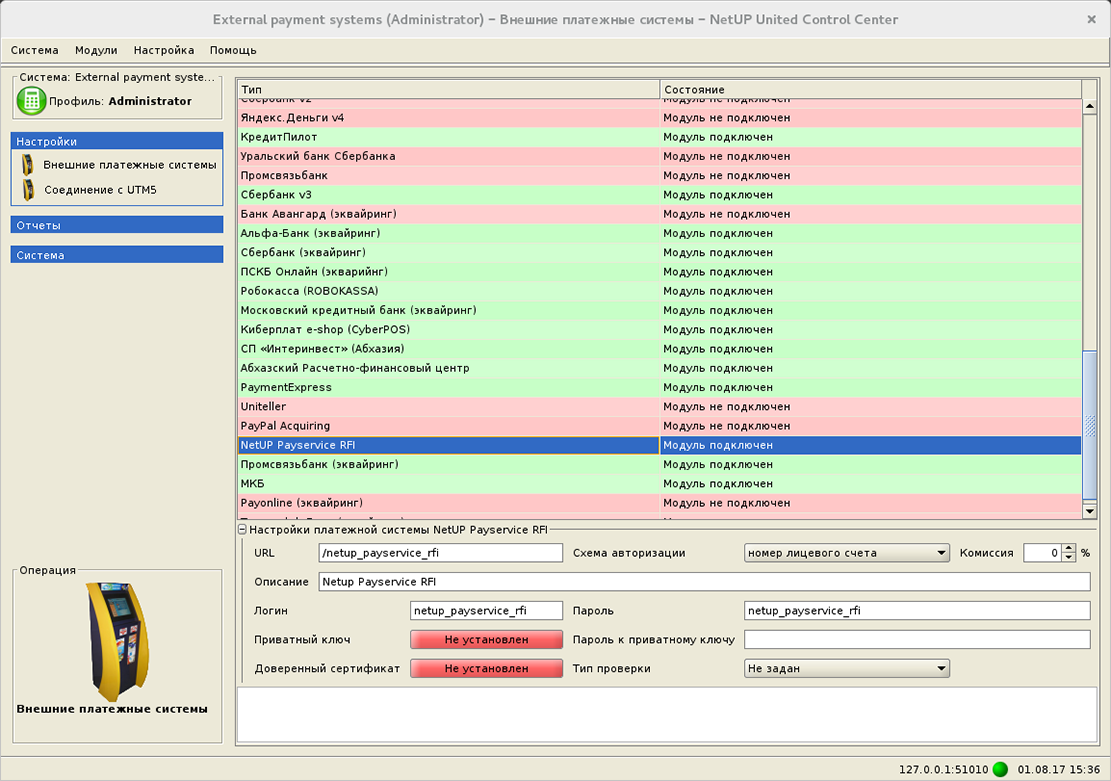Click the Доверенный сертификат Не установлен button
The width and height of the screenshot is (1111, 781).
point(486,668)
